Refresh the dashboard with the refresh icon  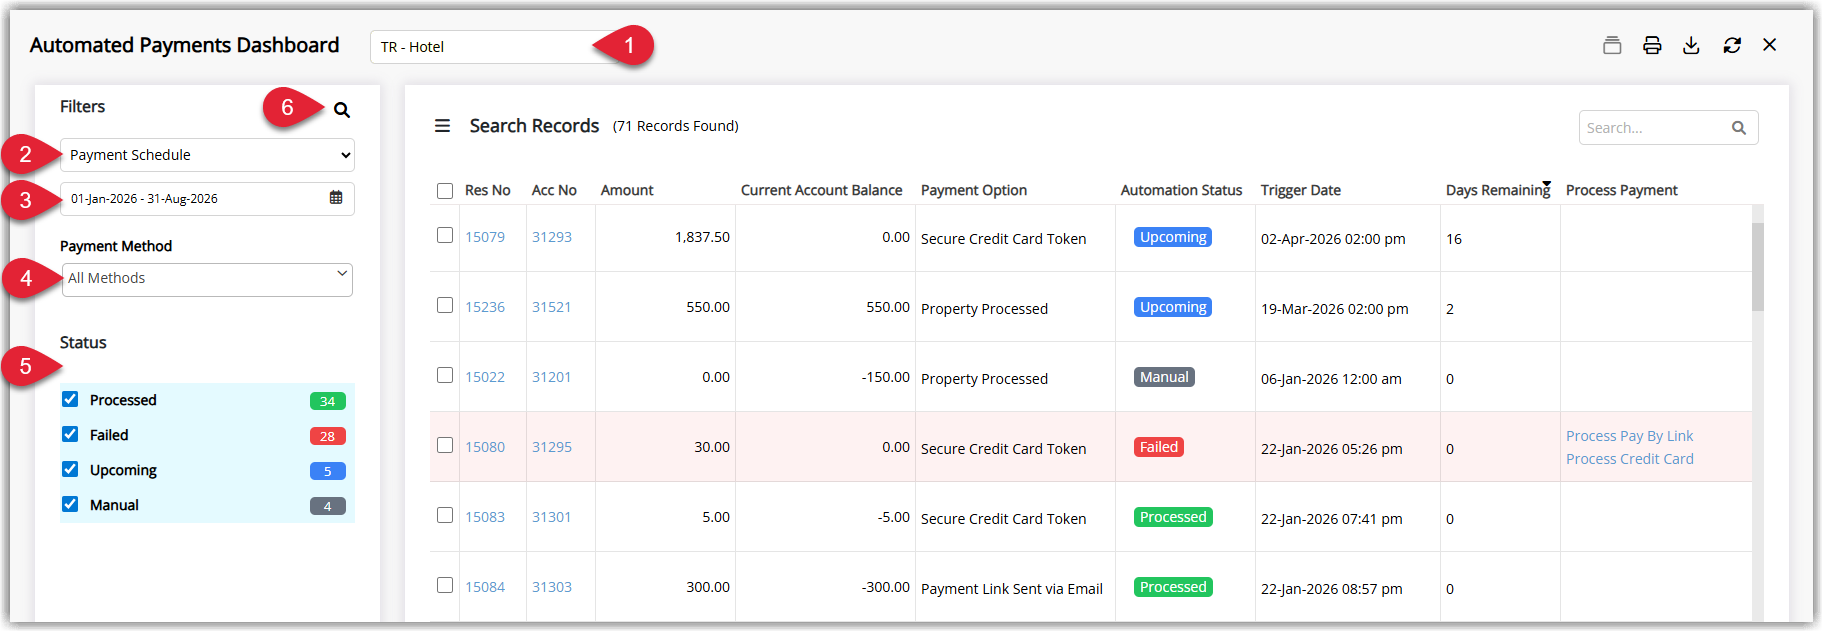(1732, 45)
